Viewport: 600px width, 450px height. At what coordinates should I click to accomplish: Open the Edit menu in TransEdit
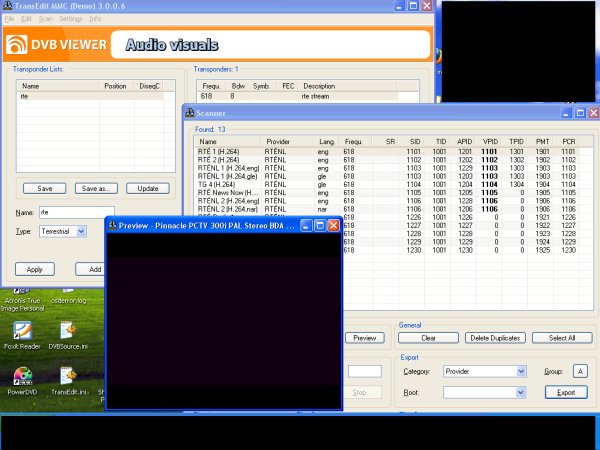pos(26,19)
